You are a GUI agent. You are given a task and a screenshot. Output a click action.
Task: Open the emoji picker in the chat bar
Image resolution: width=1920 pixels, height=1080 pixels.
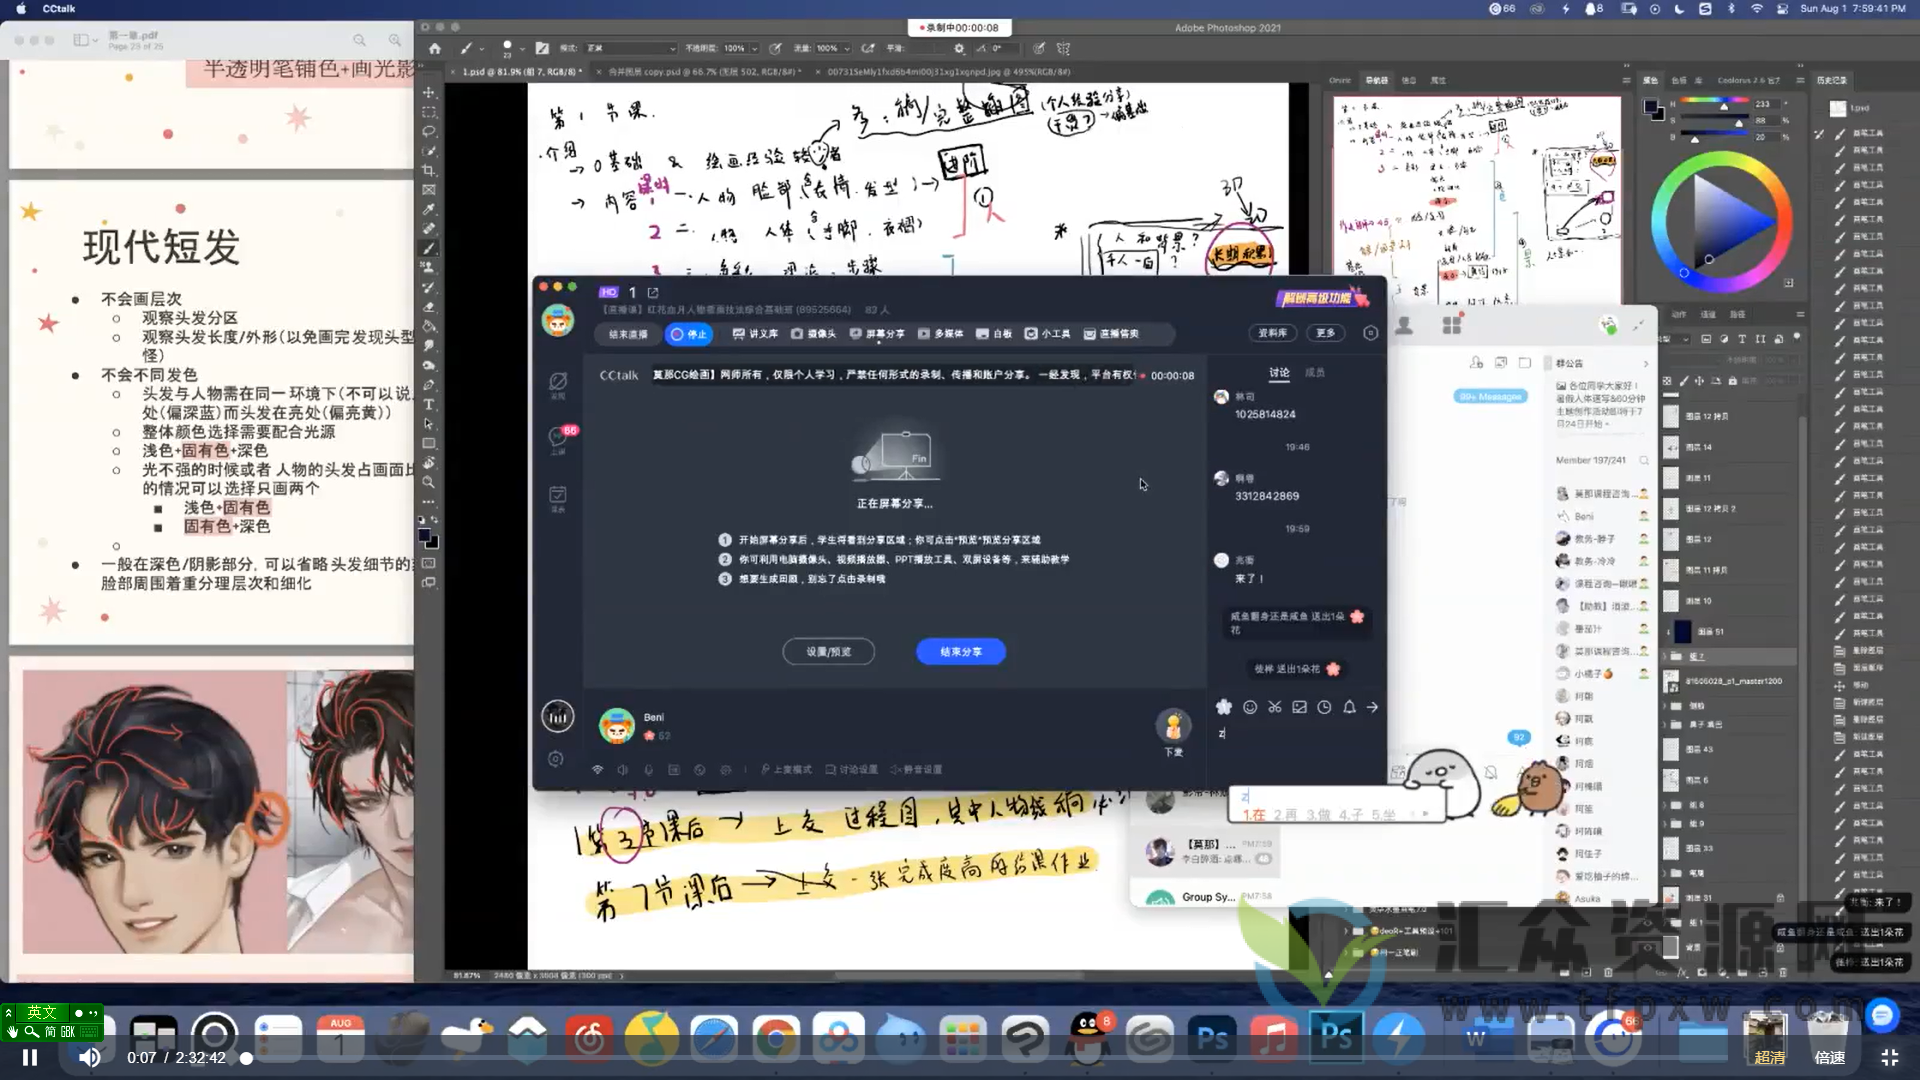point(1250,707)
